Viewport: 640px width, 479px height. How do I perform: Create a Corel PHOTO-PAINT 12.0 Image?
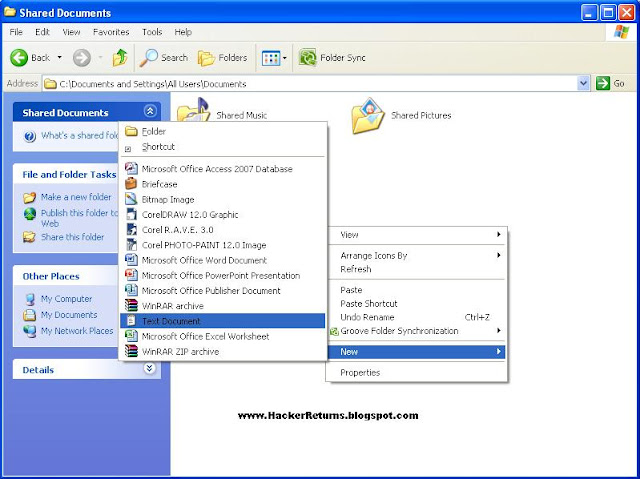(223, 245)
